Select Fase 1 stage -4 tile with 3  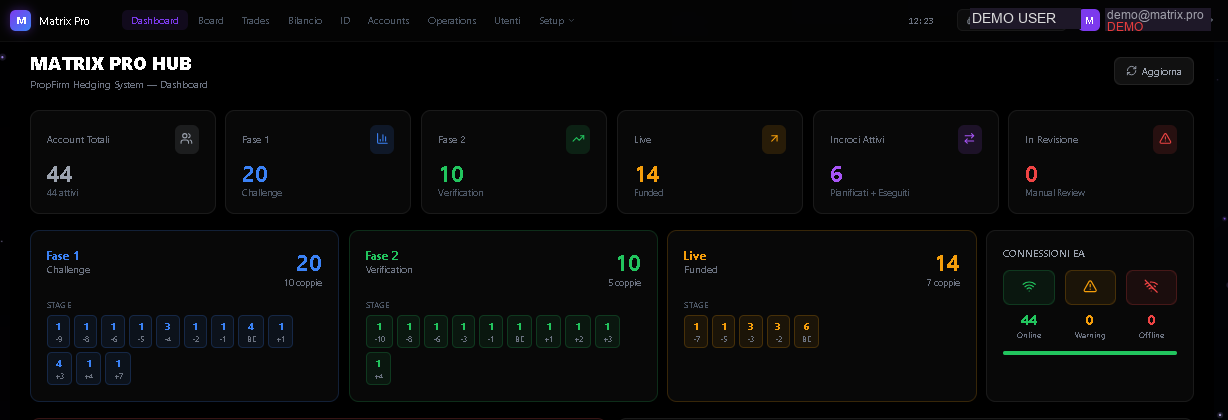pyautogui.click(x=168, y=332)
